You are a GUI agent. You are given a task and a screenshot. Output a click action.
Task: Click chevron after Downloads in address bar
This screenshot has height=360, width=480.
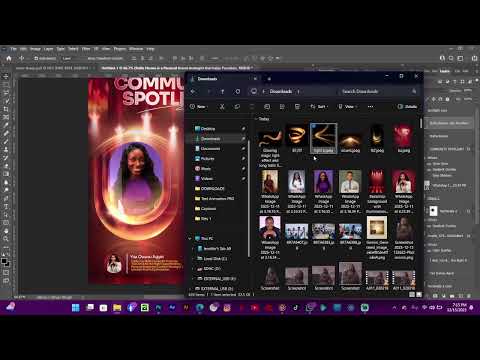tap(298, 91)
